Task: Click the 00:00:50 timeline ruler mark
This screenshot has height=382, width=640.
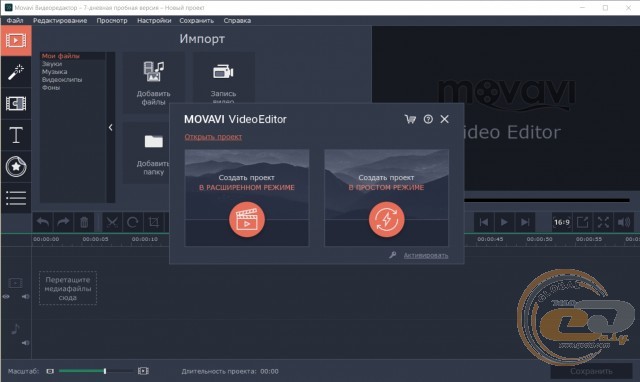Action: pos(540,239)
